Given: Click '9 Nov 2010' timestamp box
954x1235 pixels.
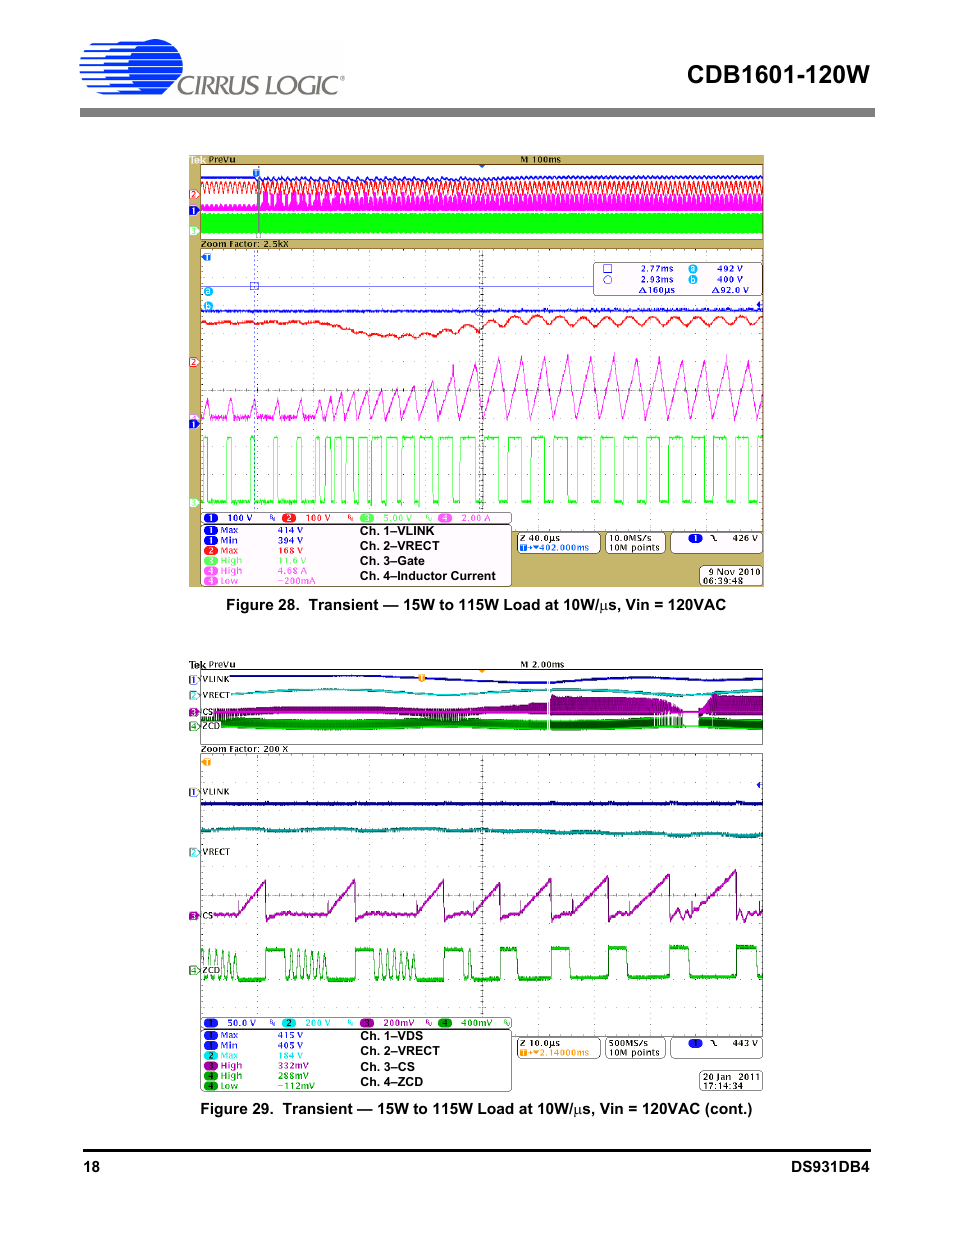Looking at the screenshot, I should tap(732, 576).
